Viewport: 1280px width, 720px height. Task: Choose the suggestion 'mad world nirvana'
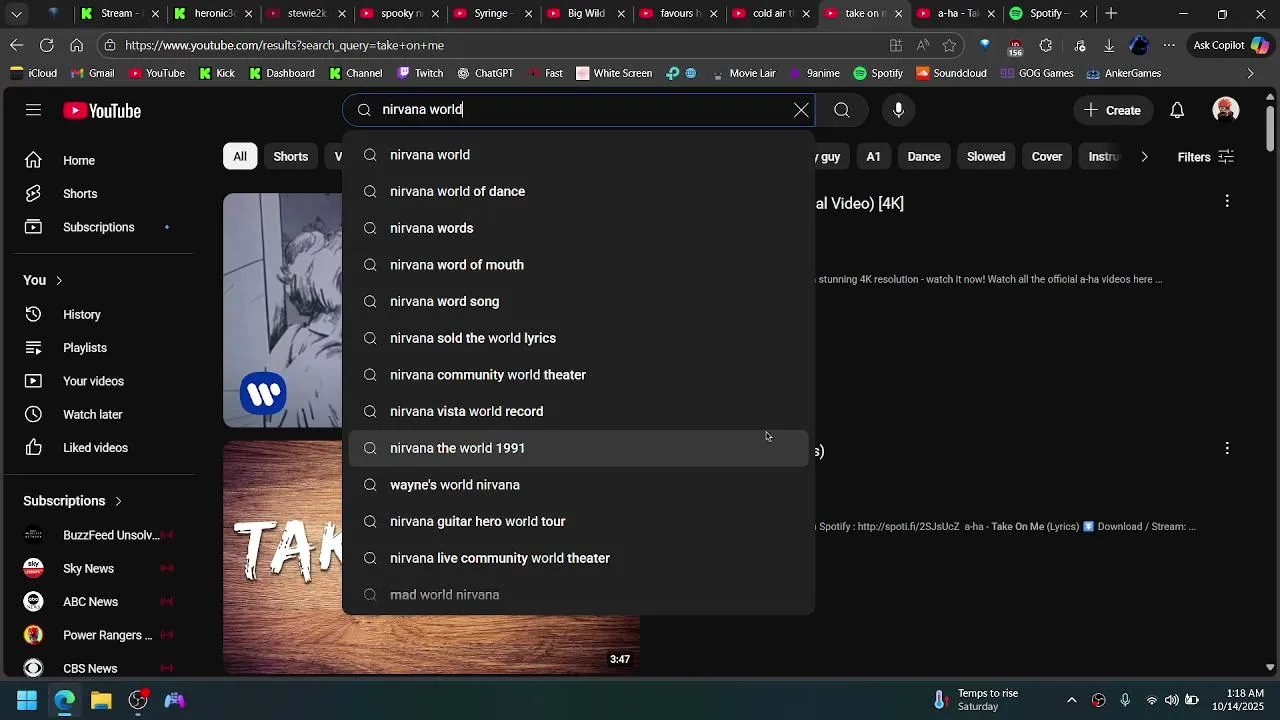(579, 595)
